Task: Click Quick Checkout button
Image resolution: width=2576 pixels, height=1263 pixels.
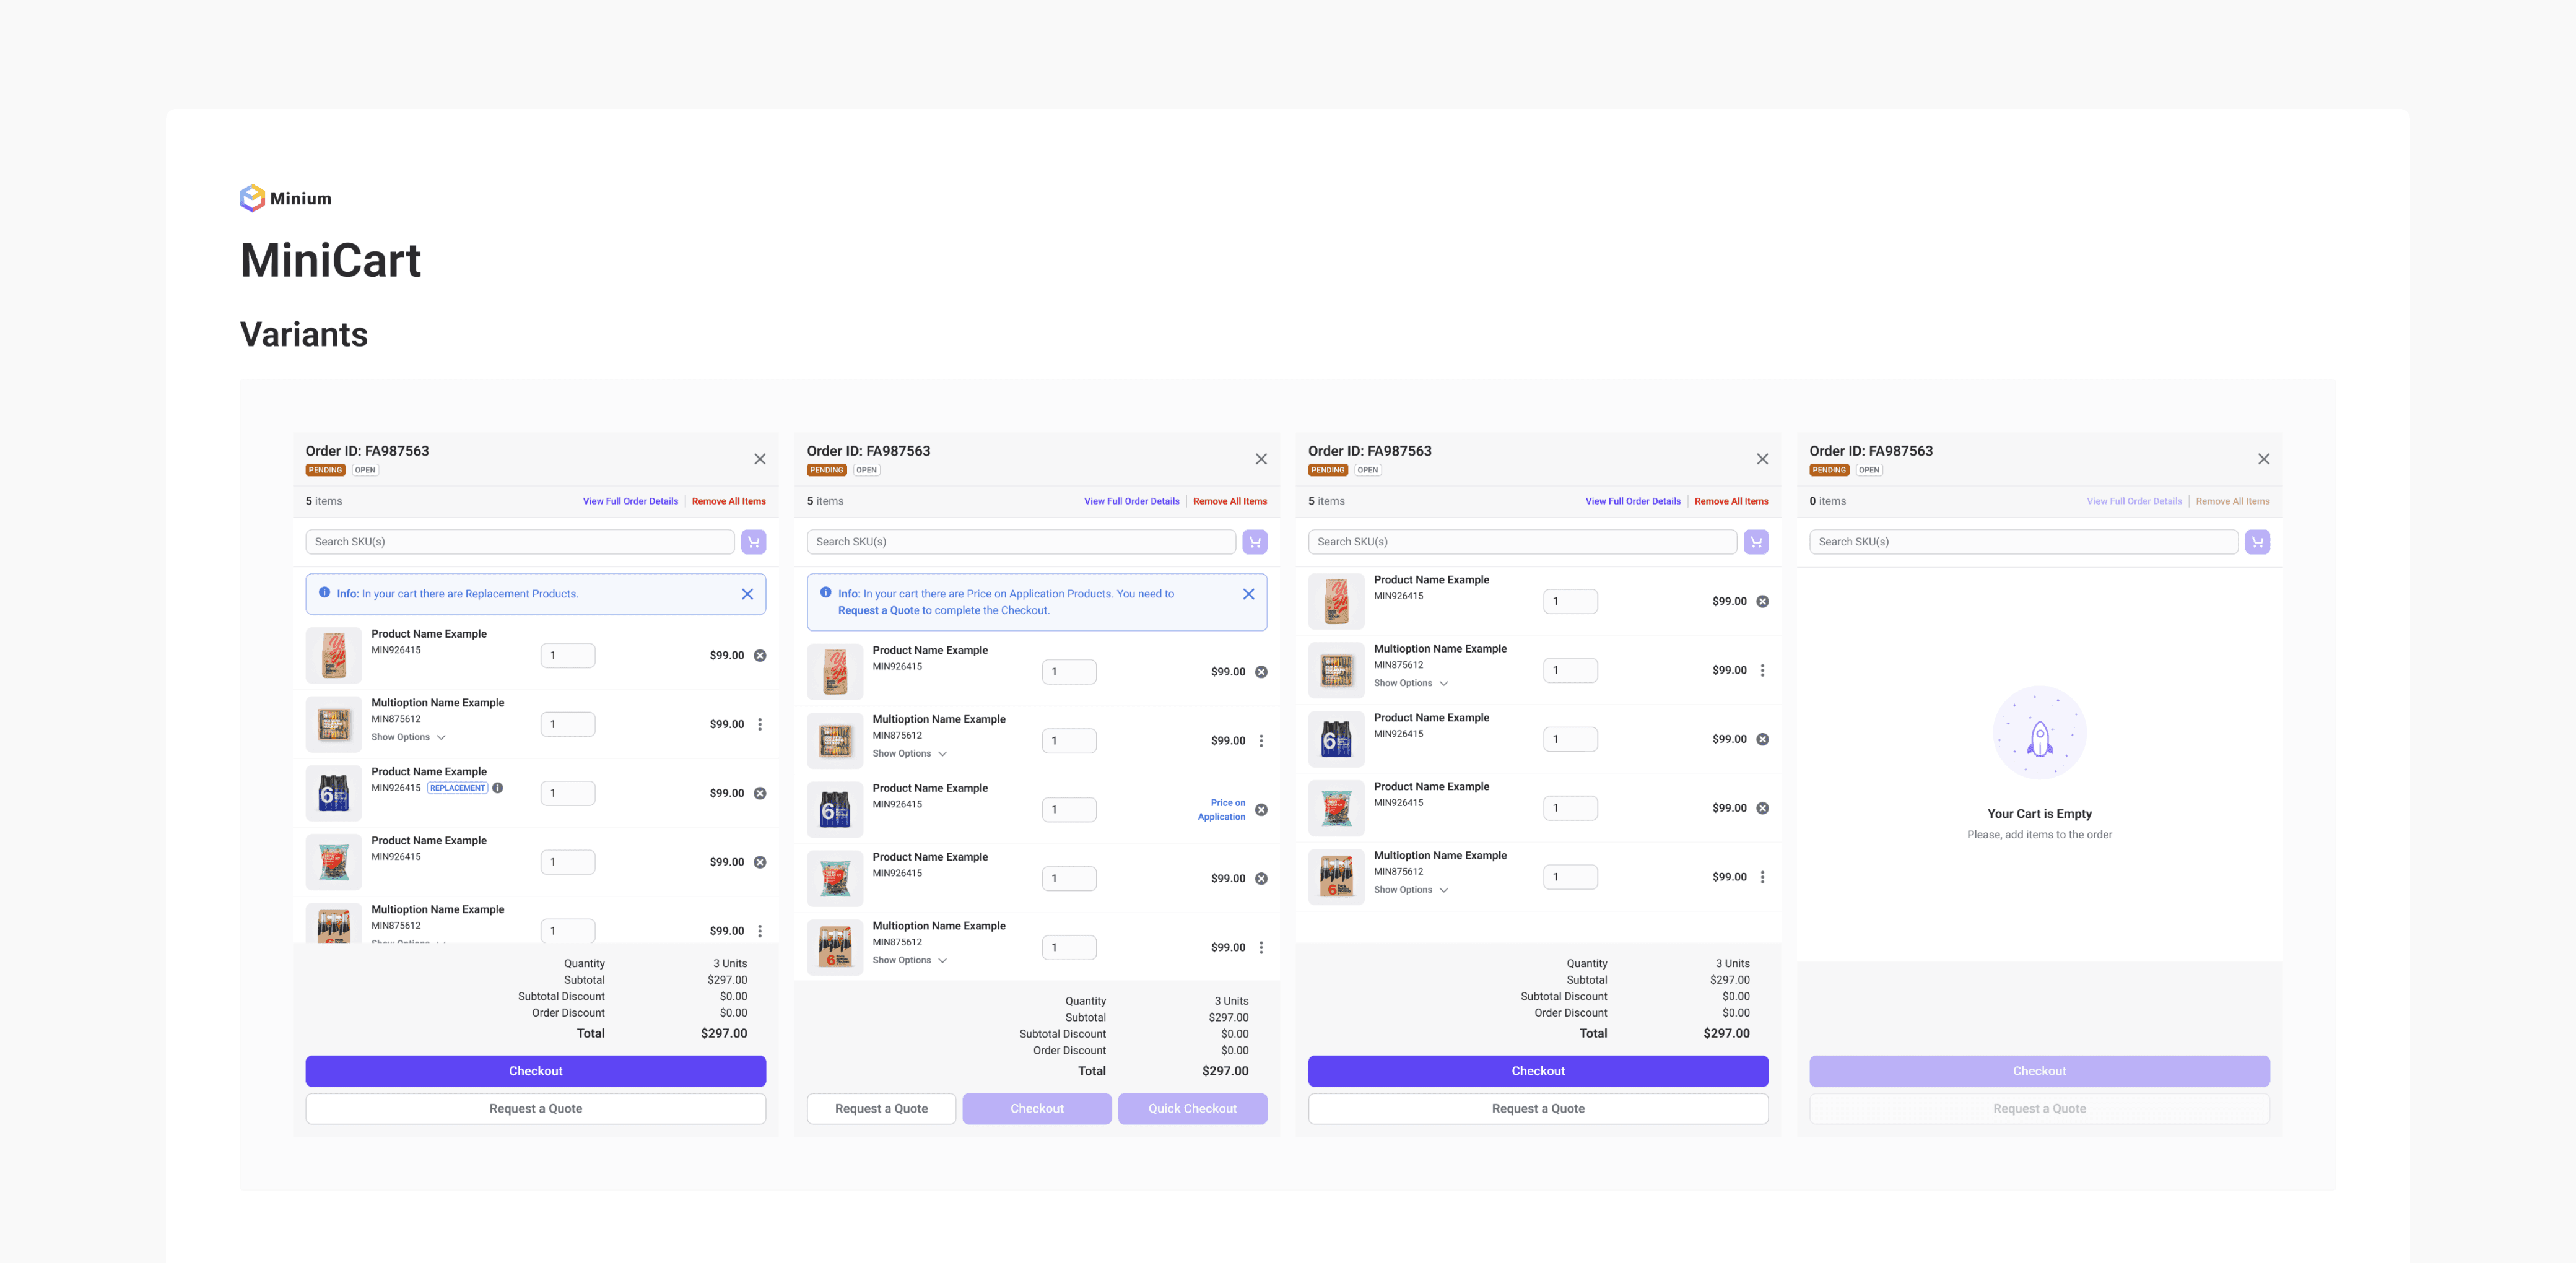Action: (x=1192, y=1108)
